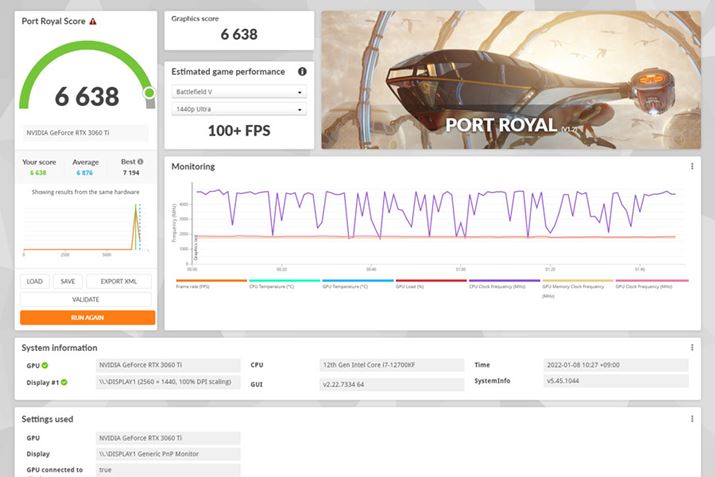Click the GPU name field under the score gauge
The width and height of the screenshot is (715, 477).
point(86,133)
